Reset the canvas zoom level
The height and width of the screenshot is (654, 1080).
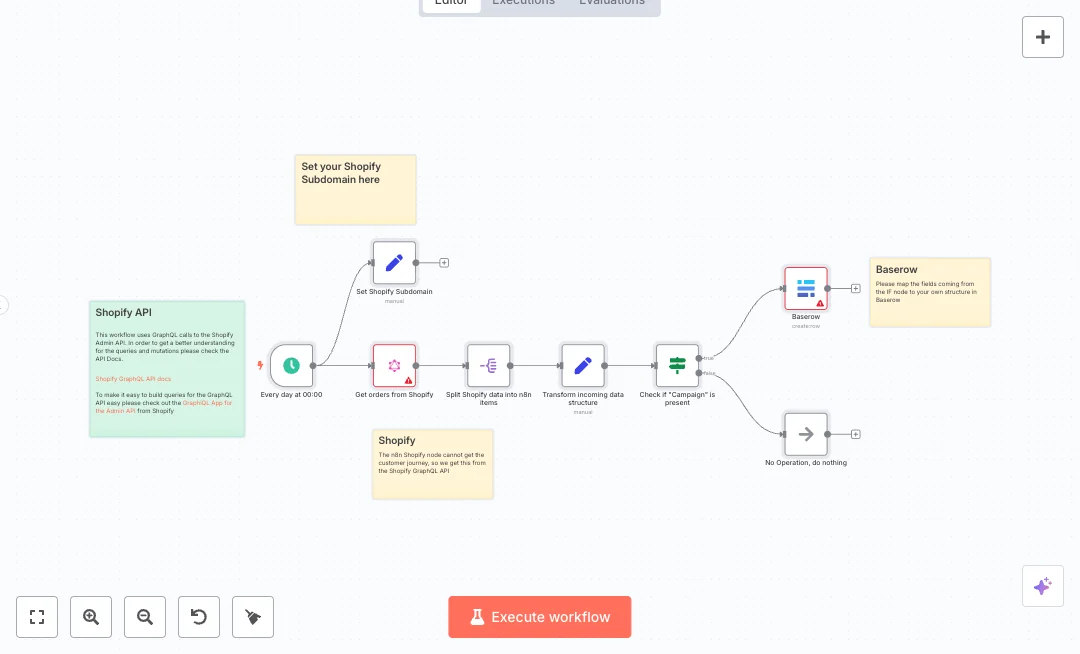(199, 617)
